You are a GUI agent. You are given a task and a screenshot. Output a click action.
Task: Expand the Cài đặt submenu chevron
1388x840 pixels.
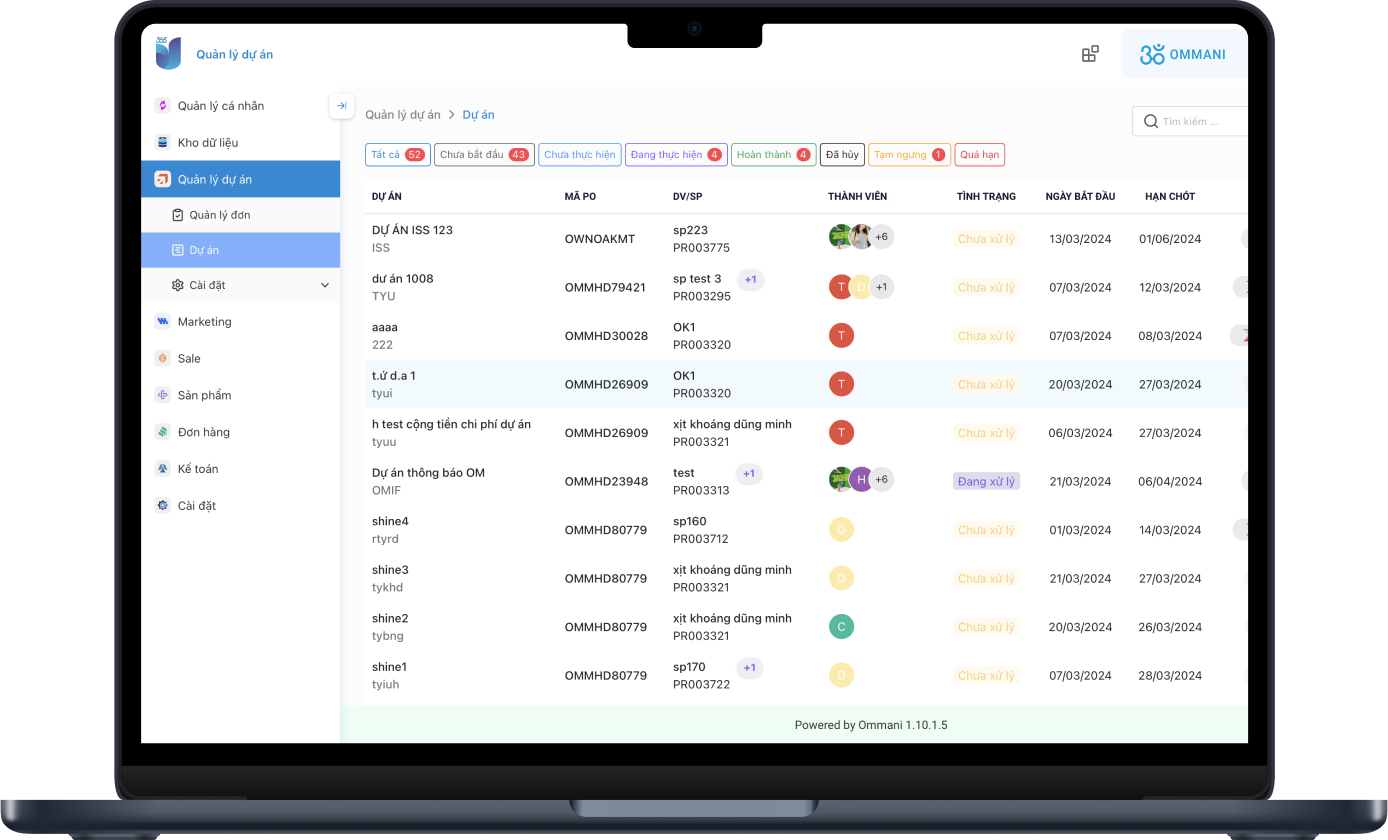[324, 286]
